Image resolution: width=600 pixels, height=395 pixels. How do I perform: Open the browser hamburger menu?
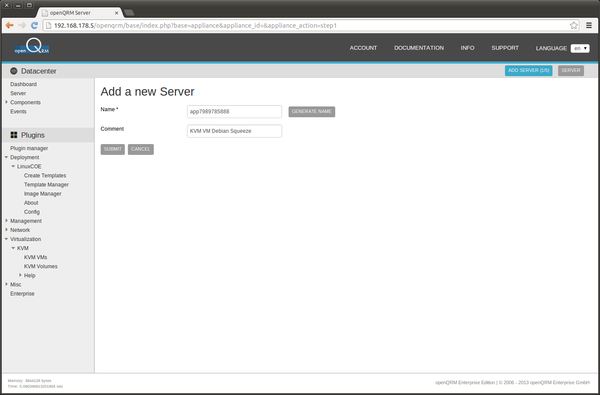pos(589,25)
